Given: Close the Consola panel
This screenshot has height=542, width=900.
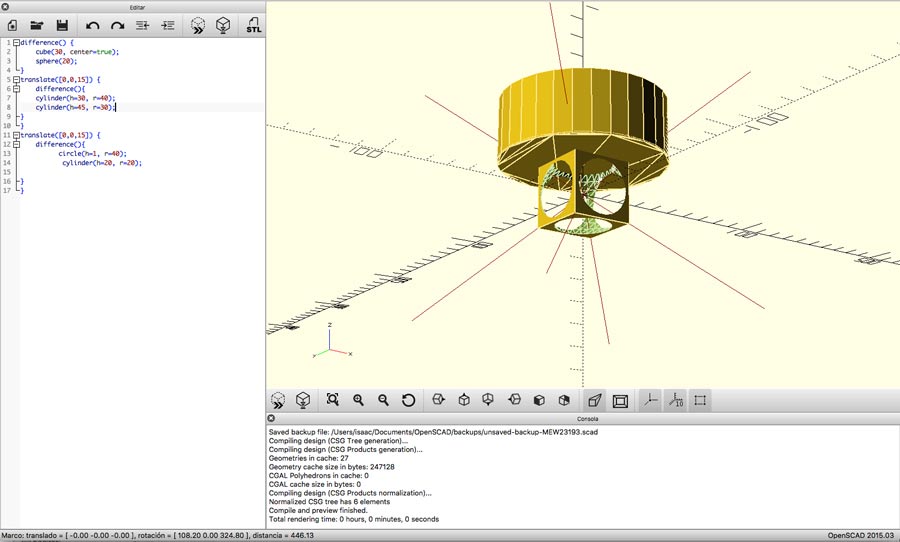Looking at the screenshot, I should (x=271, y=418).
